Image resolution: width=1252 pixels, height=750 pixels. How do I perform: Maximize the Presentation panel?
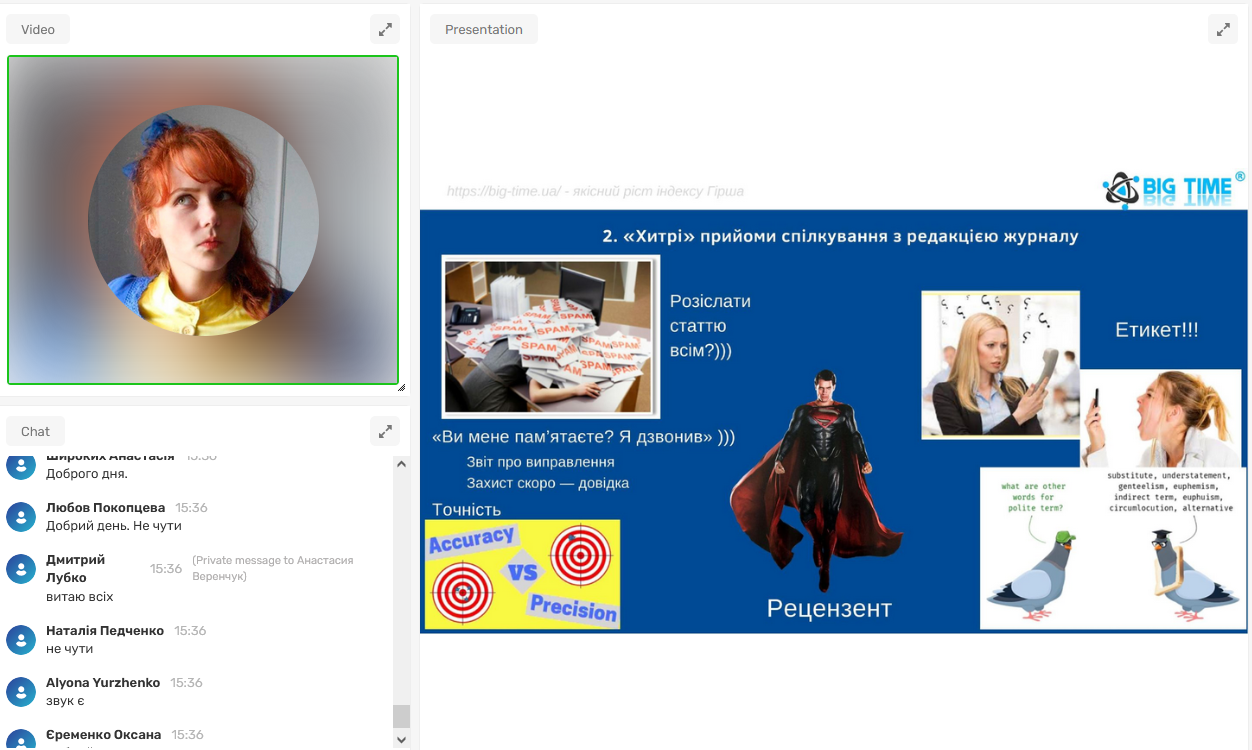point(1222,29)
